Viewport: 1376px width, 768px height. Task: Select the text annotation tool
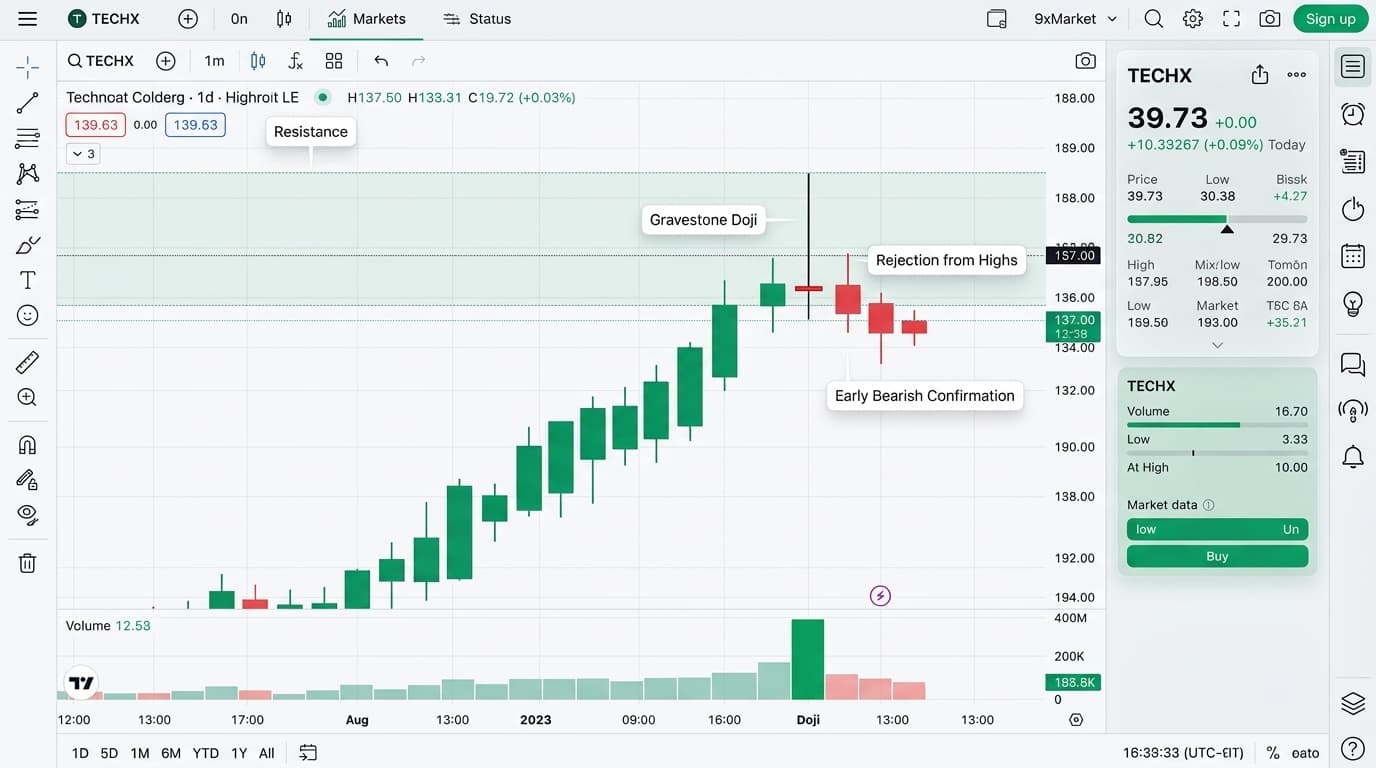[28, 280]
